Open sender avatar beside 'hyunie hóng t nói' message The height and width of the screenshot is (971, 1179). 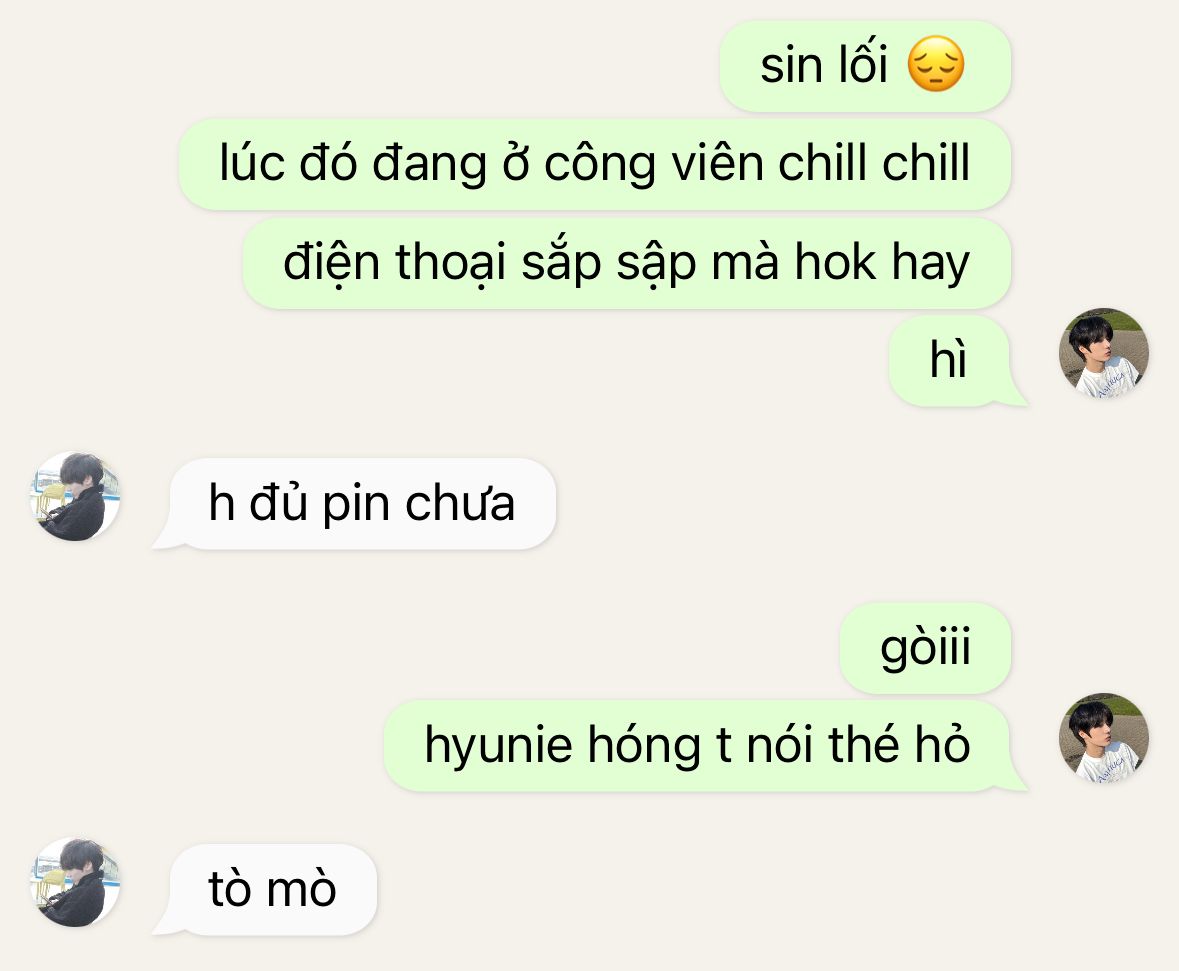1104,738
